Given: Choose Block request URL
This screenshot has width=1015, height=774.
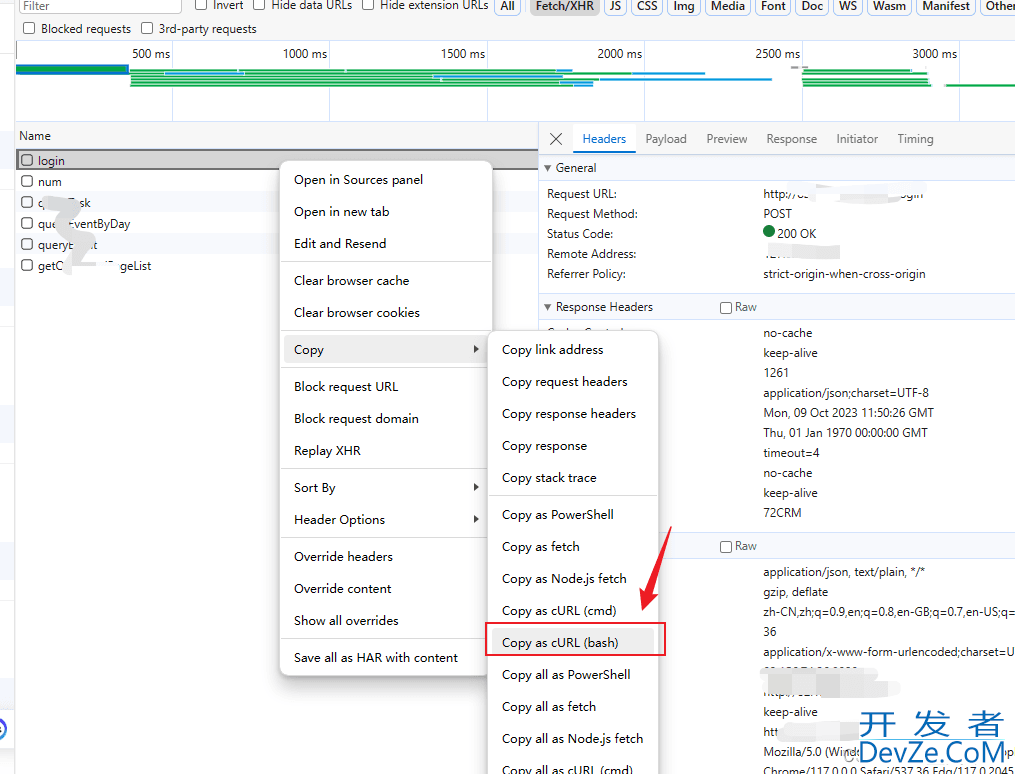Looking at the screenshot, I should [x=386, y=386].
